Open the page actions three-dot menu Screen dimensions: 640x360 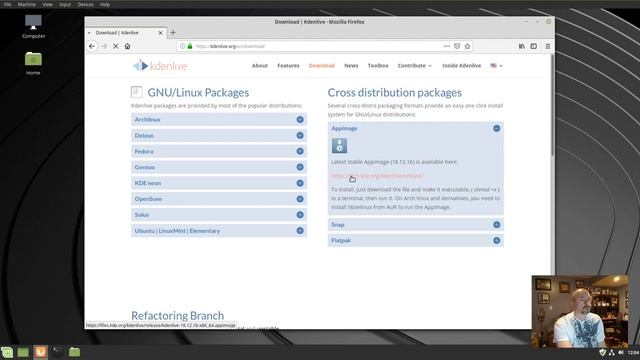(x=447, y=47)
